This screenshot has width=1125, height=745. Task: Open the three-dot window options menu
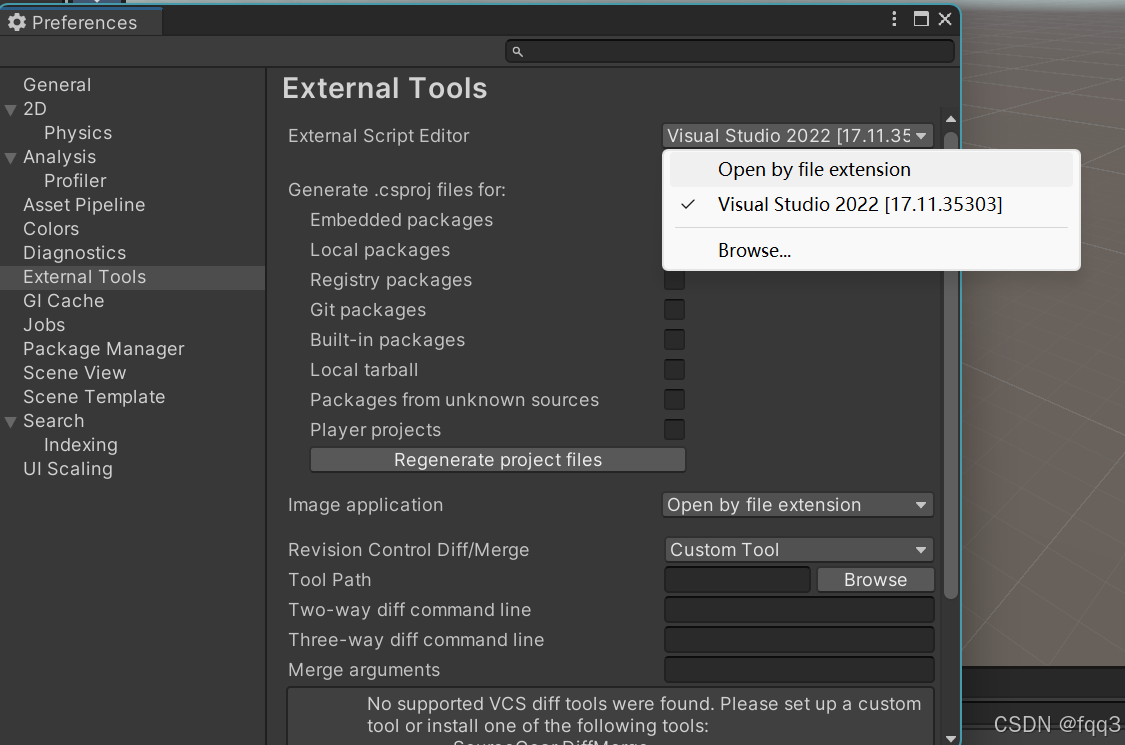[x=894, y=19]
